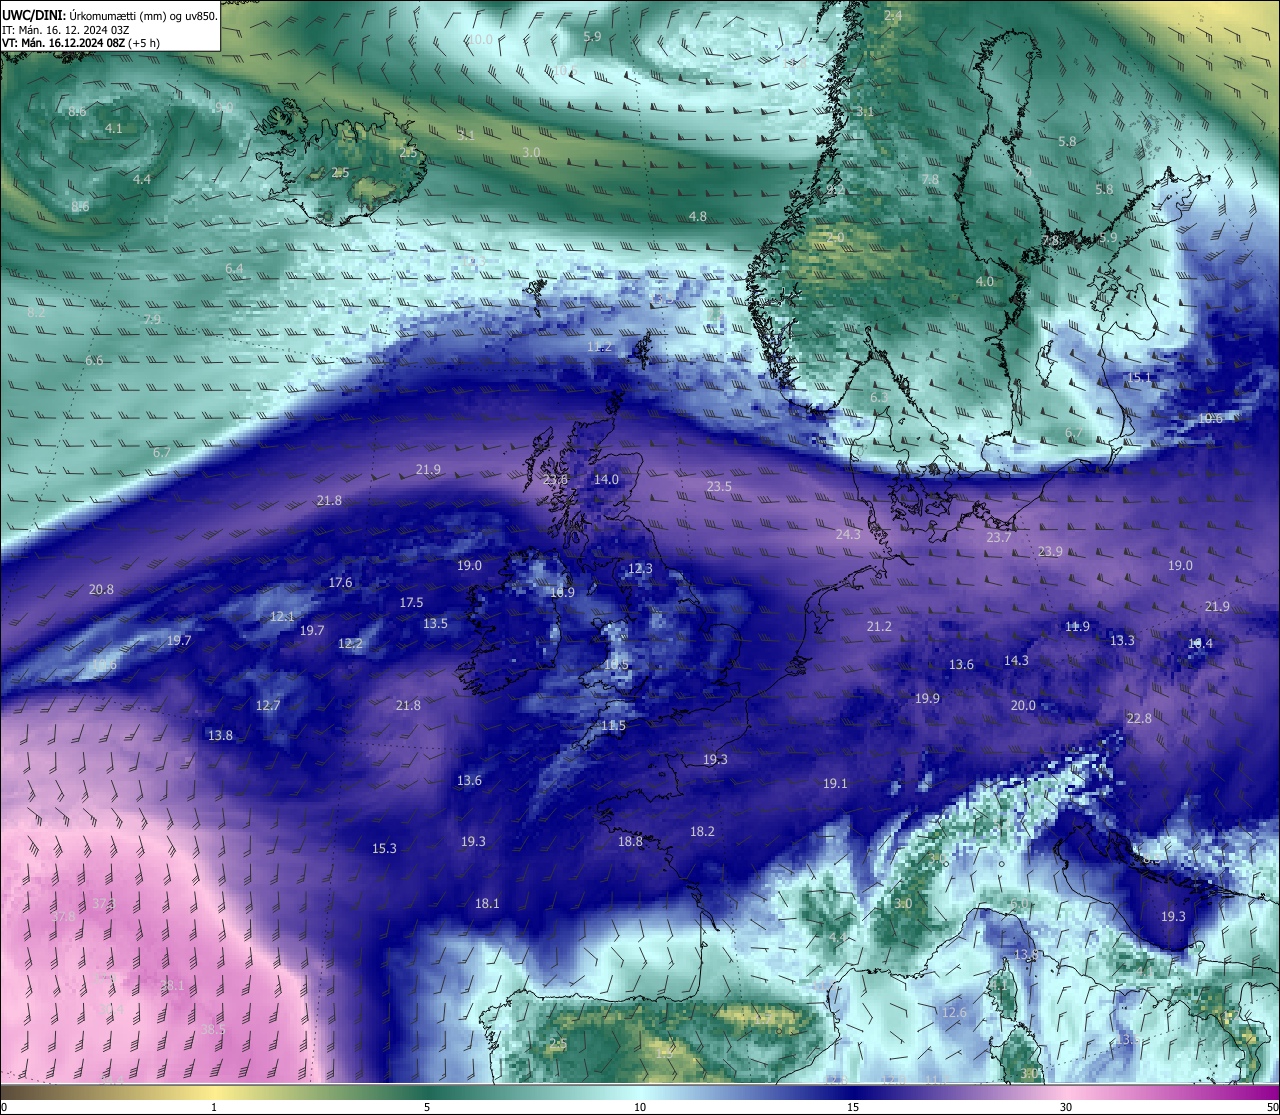The height and width of the screenshot is (1115, 1280).
Task: Click the 21.2 value over Germany
Action: [879, 626]
